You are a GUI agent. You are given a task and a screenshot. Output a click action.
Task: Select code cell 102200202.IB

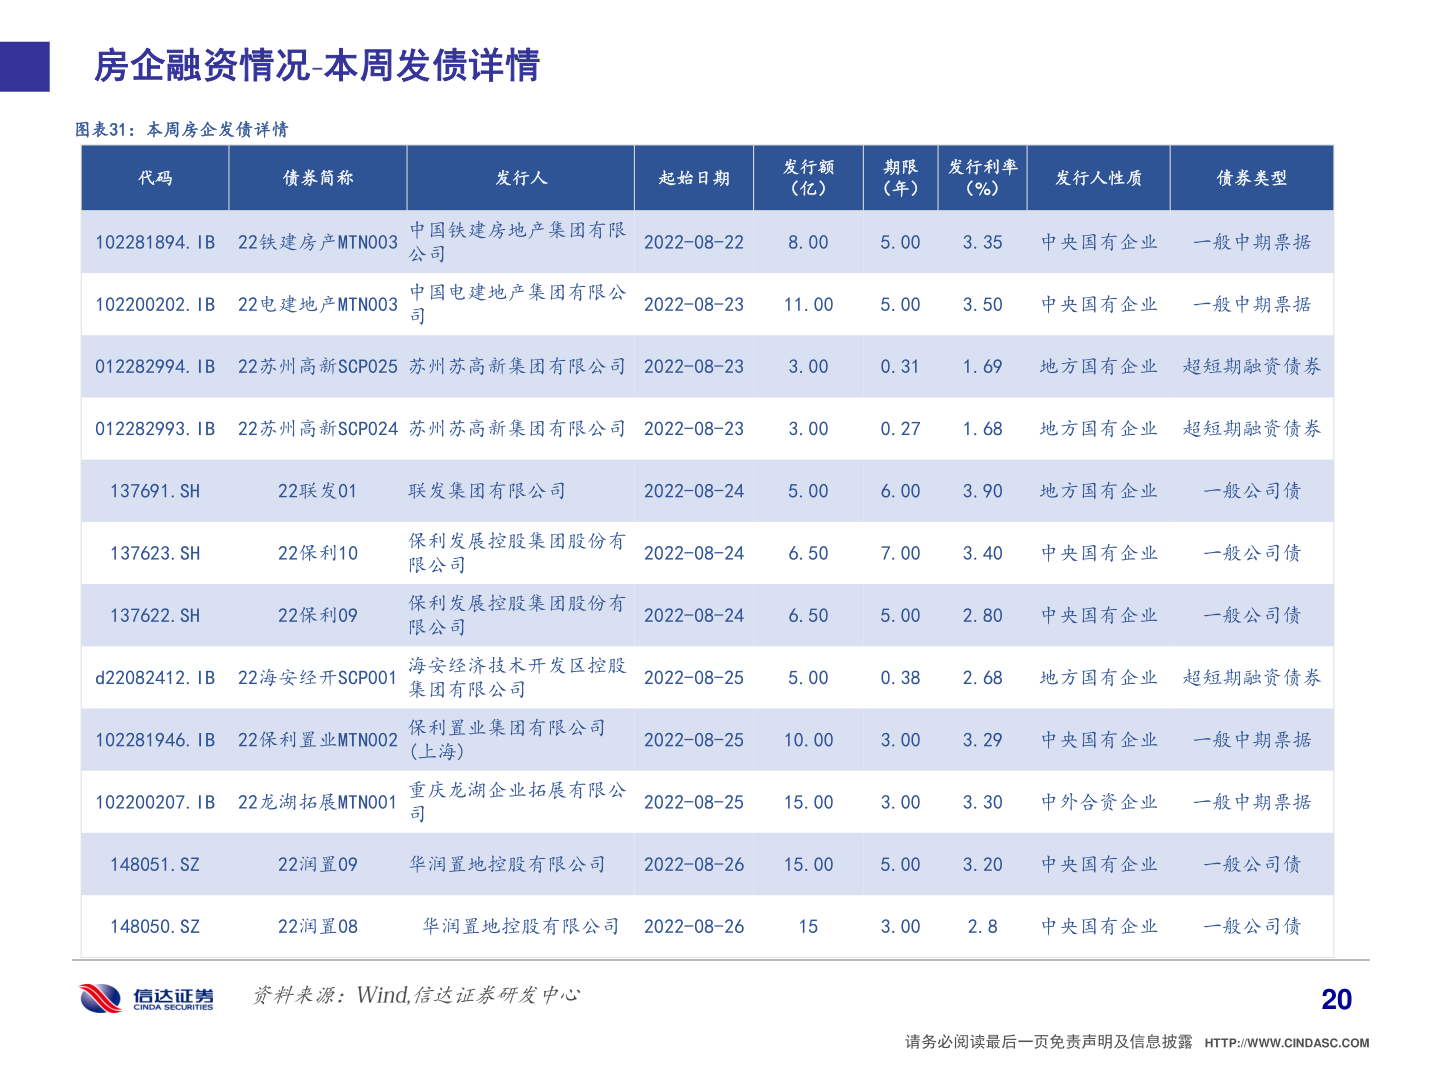[155, 304]
